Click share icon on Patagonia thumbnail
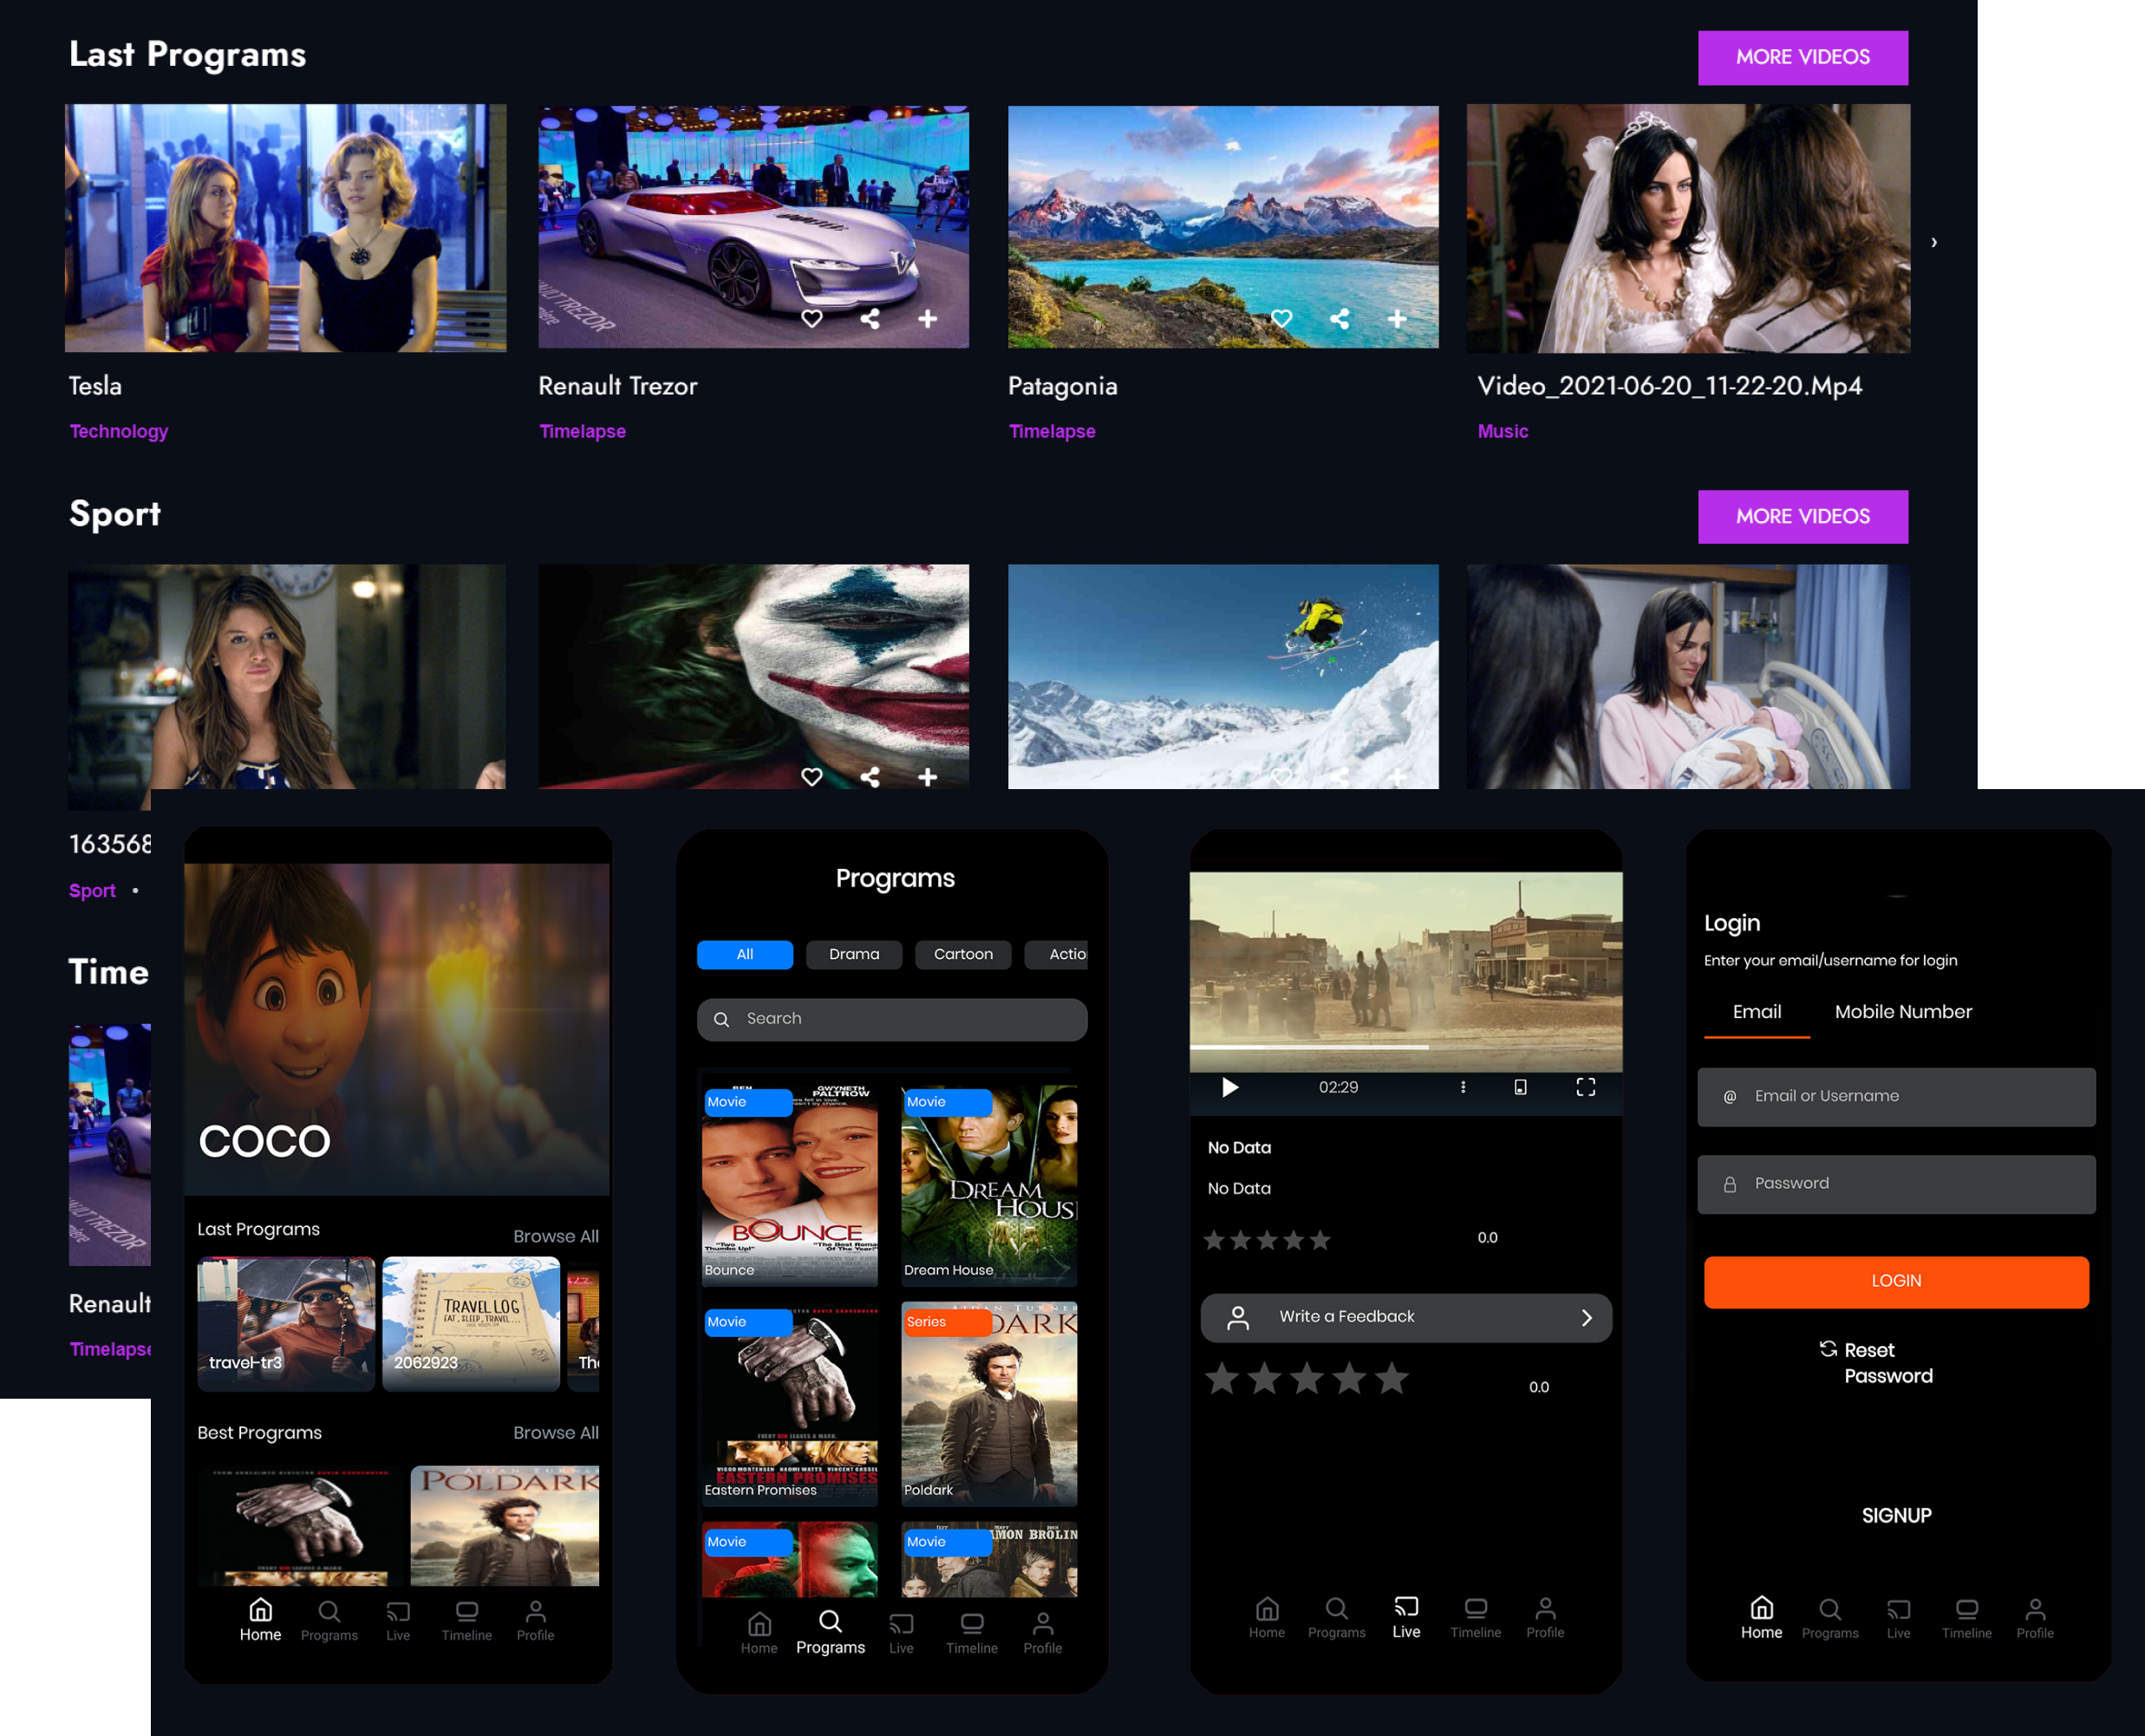 click(1340, 319)
